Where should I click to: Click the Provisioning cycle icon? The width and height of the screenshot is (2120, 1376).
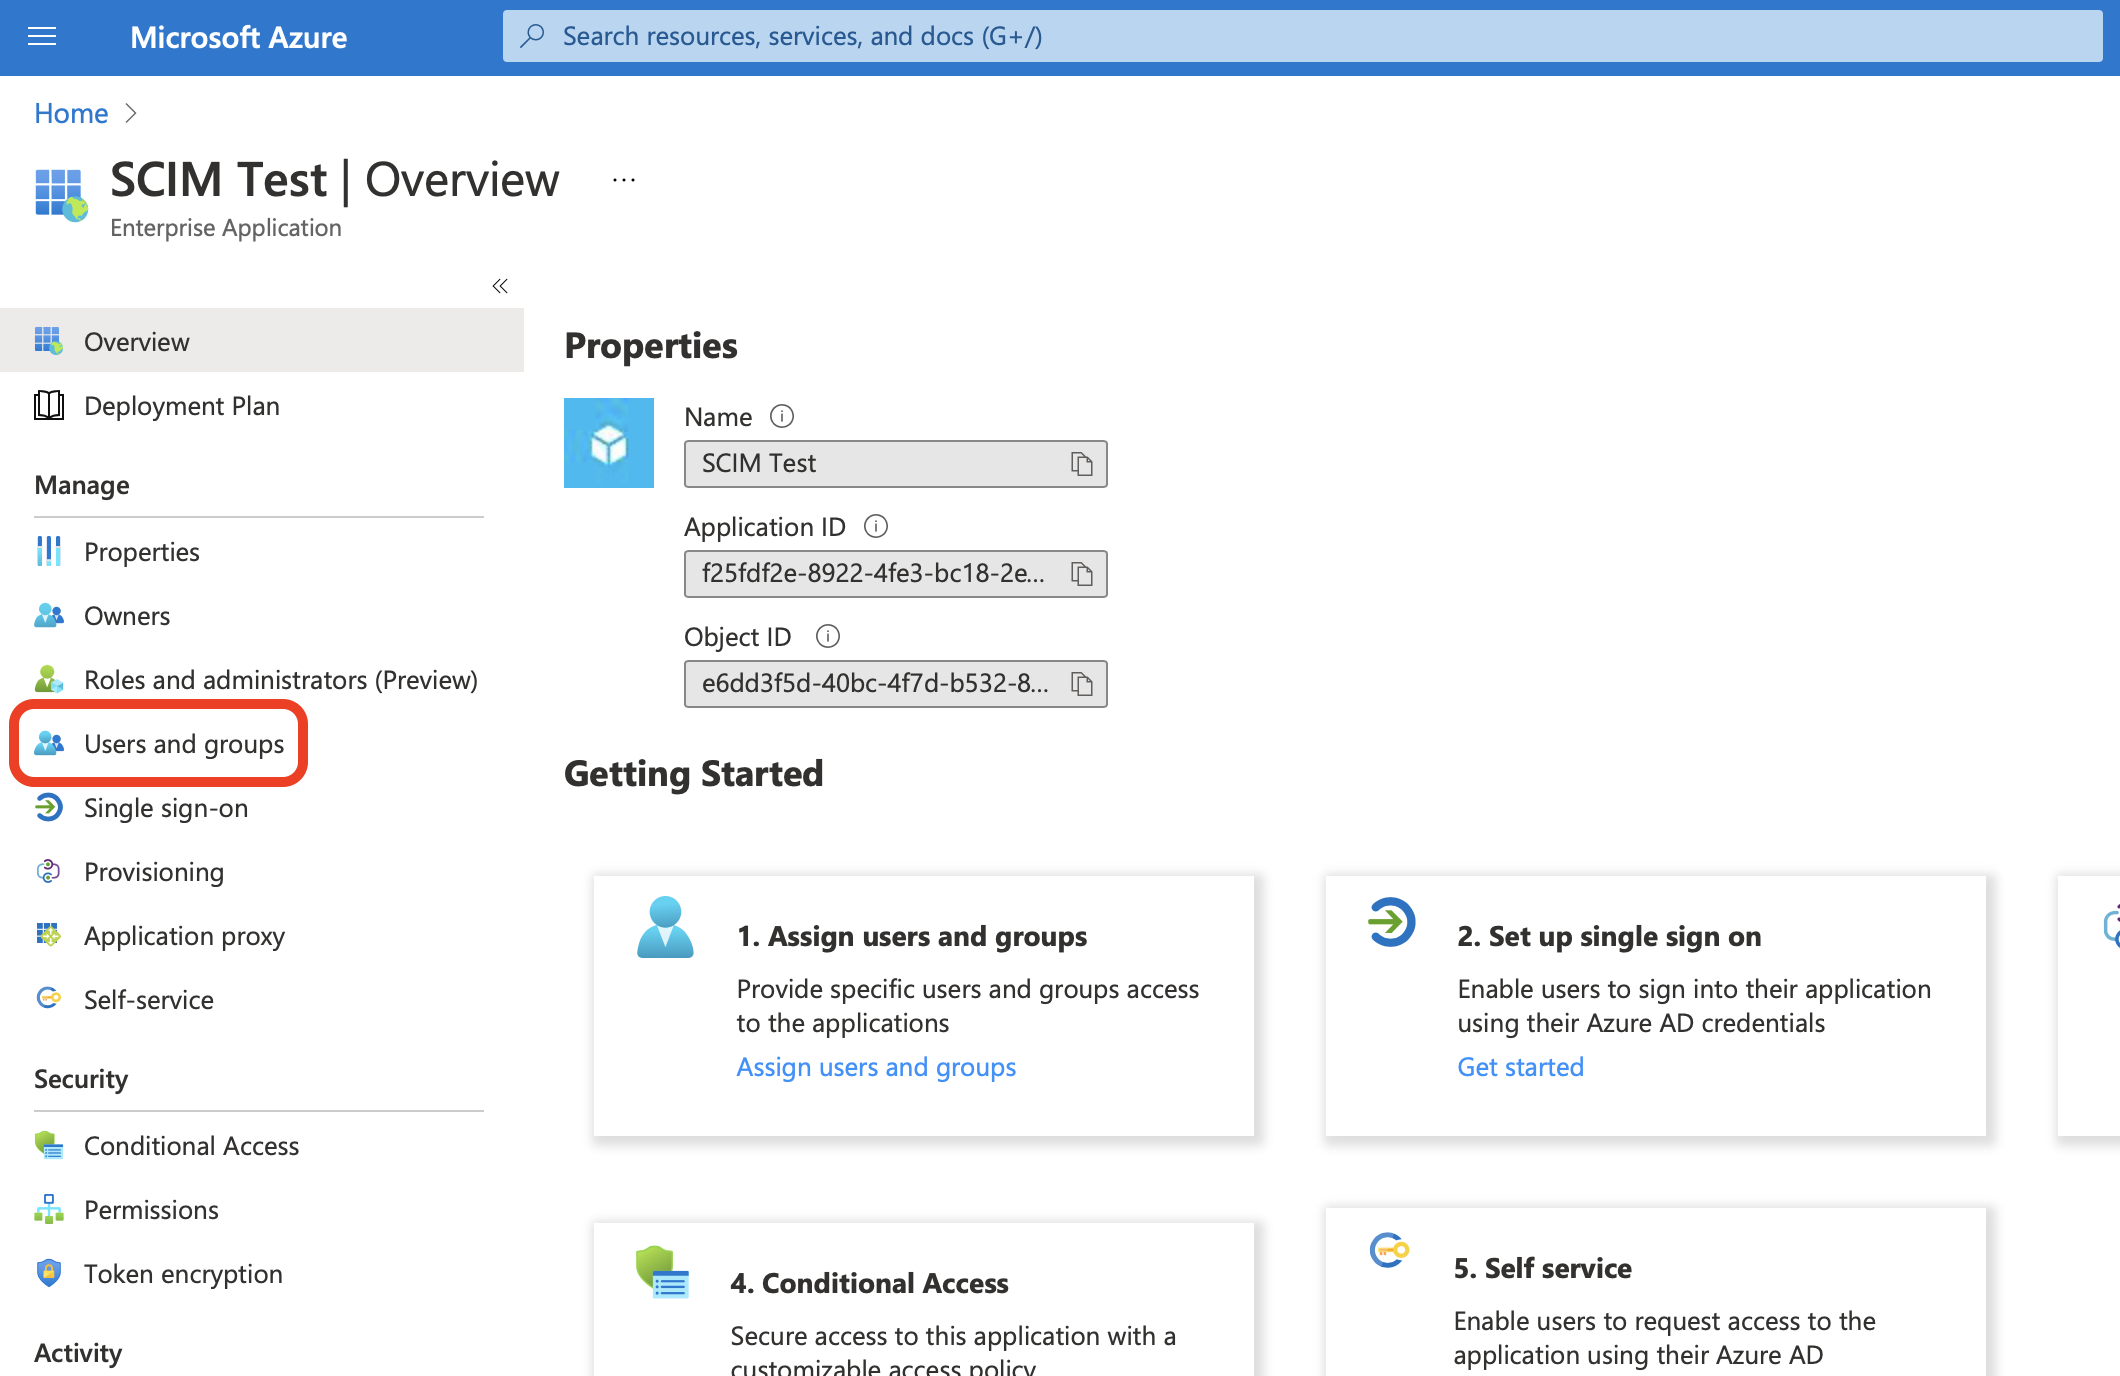[49, 871]
